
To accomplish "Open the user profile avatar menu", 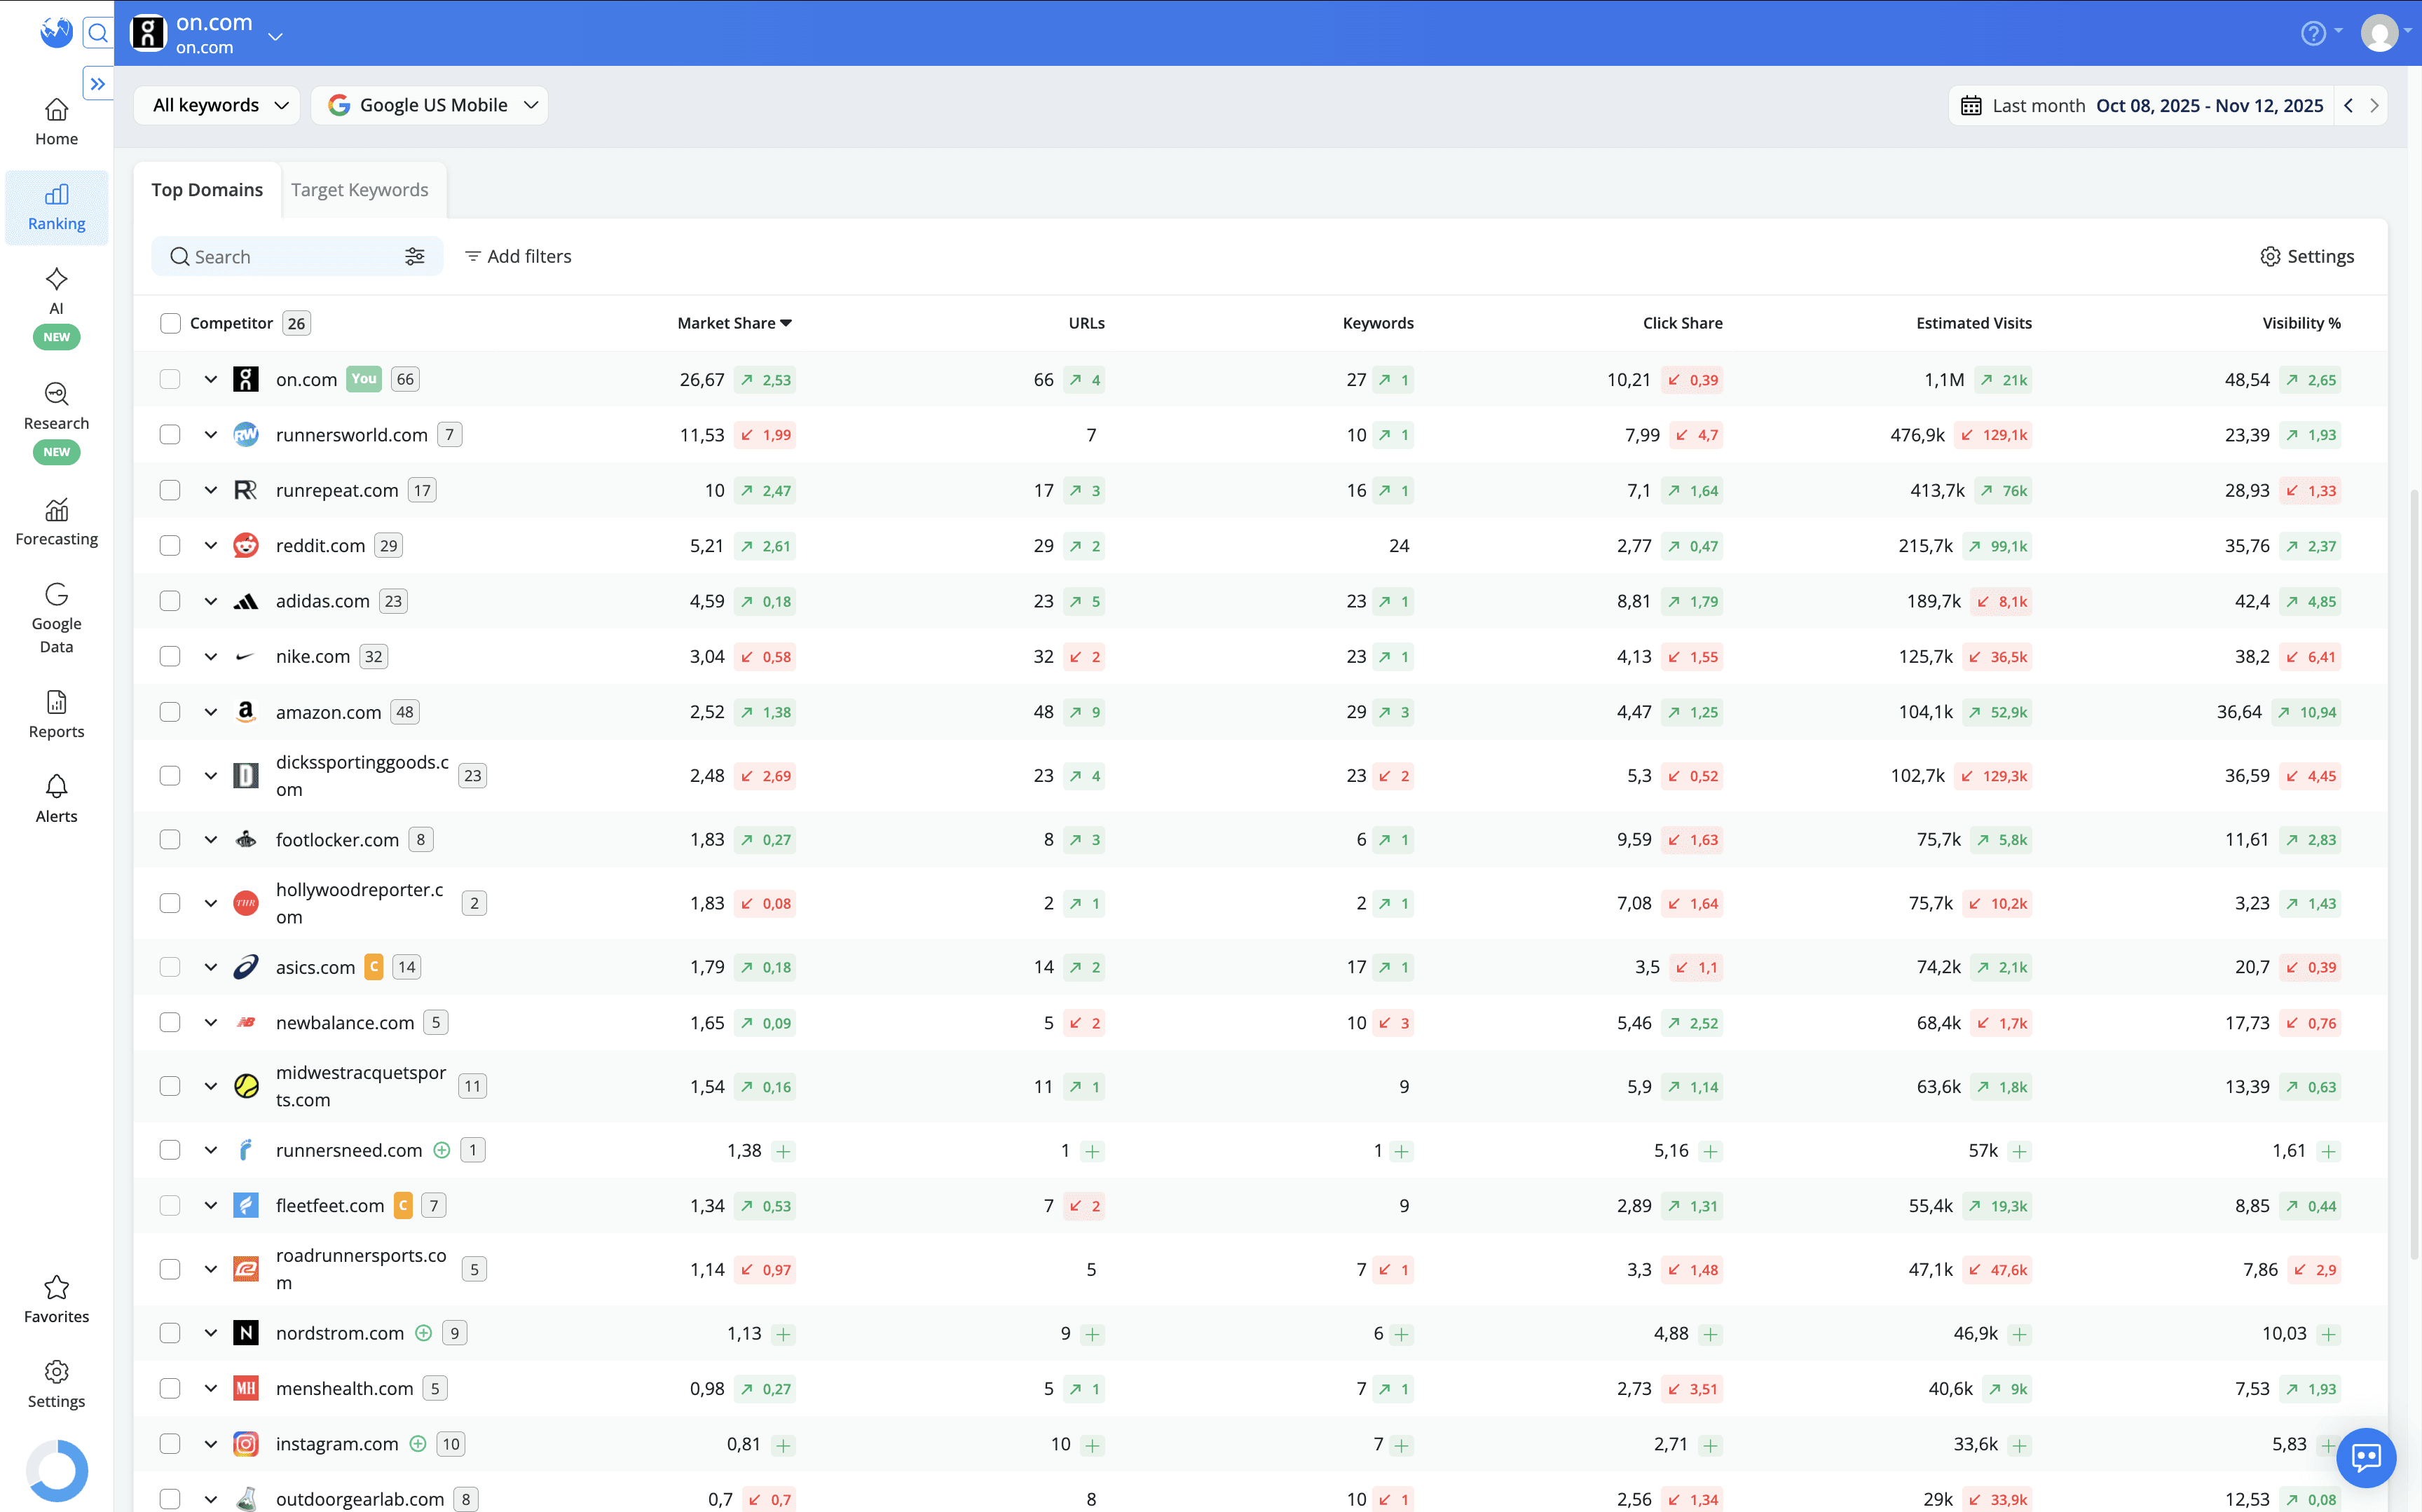I will 2380,33.
